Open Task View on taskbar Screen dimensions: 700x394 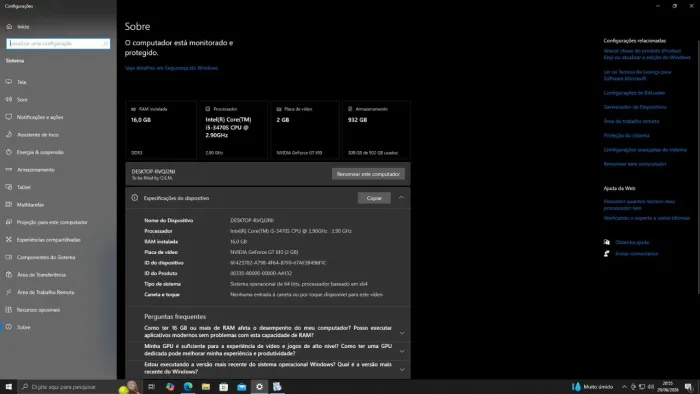tap(151, 387)
